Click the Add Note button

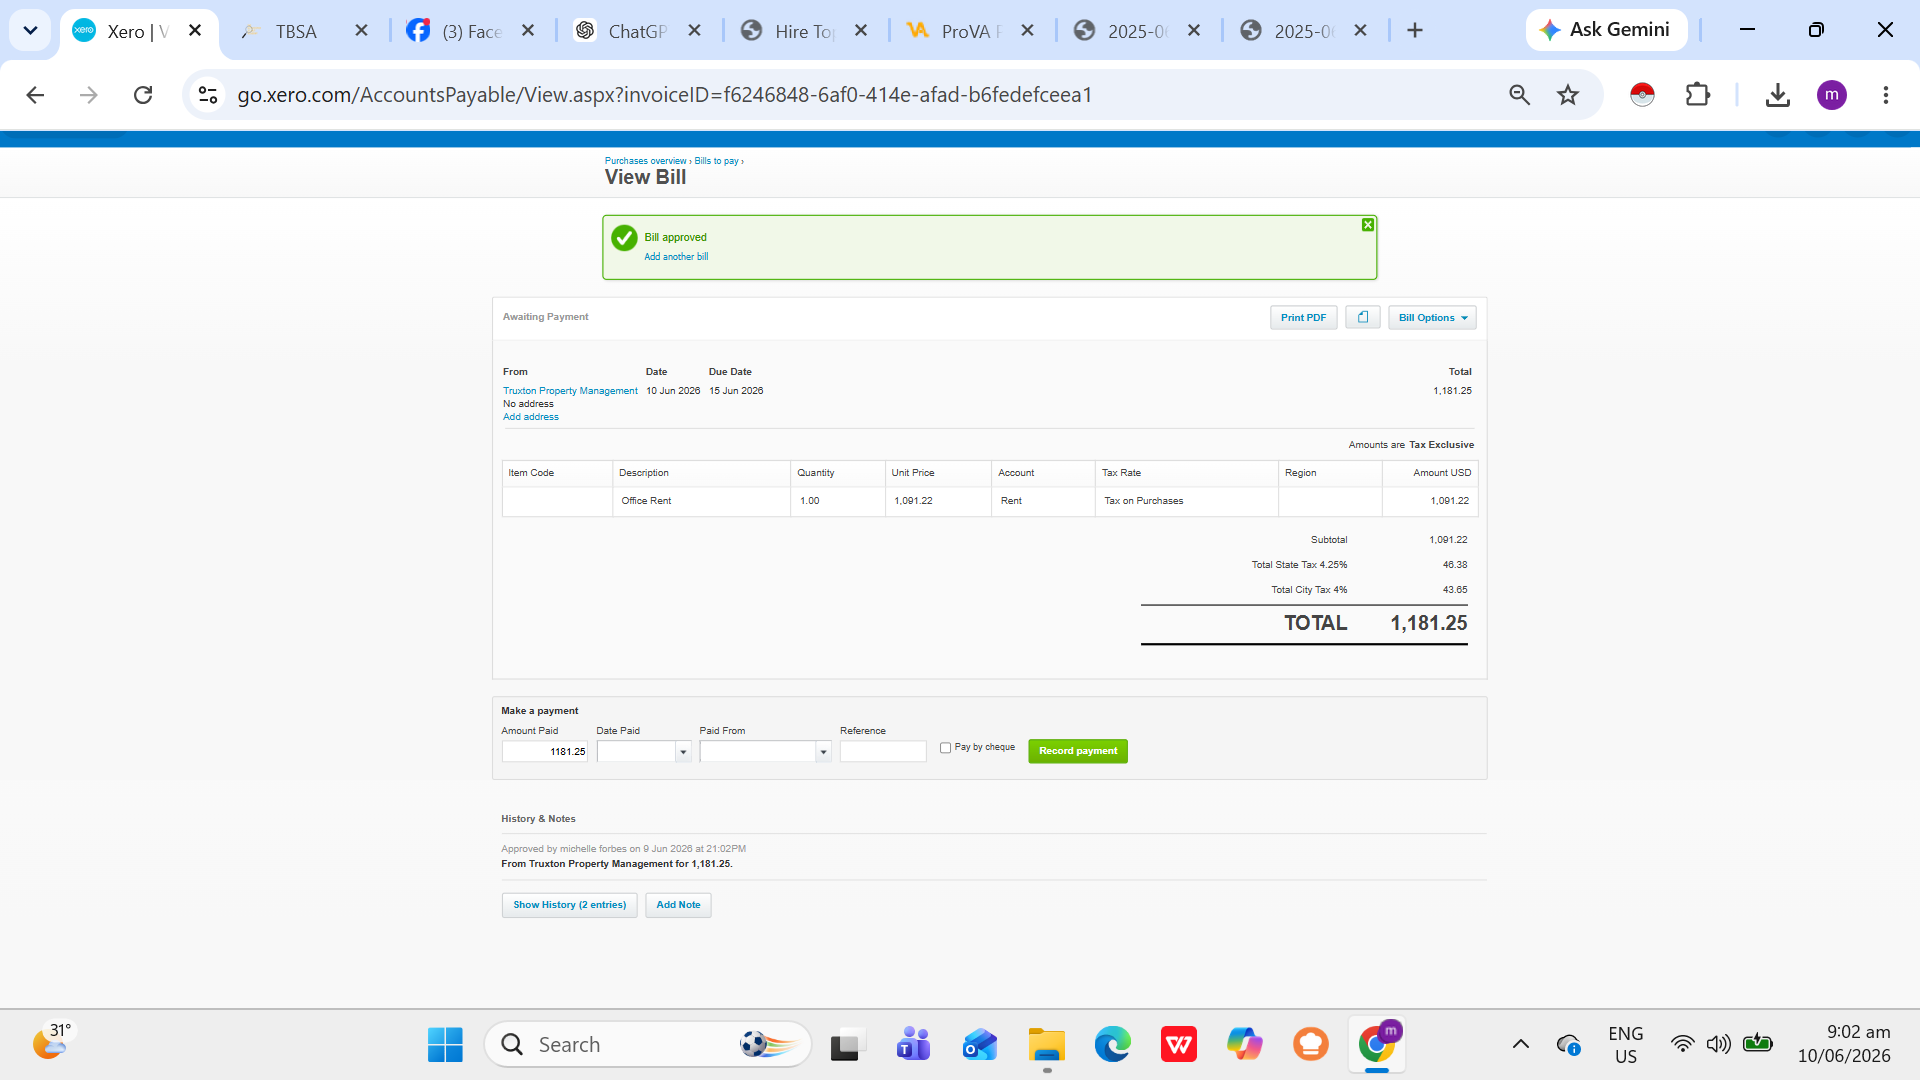point(678,905)
